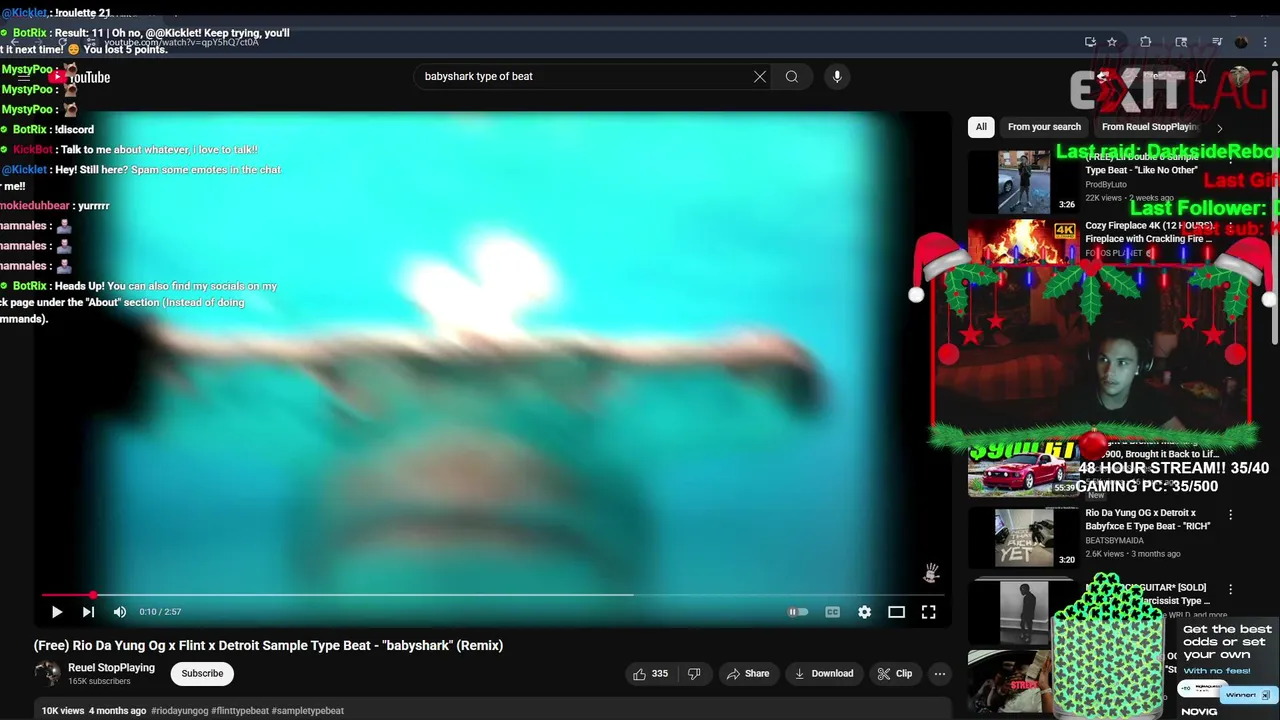Open the browser extensions puzzle icon
The width and height of the screenshot is (1280, 720).
(x=1146, y=42)
